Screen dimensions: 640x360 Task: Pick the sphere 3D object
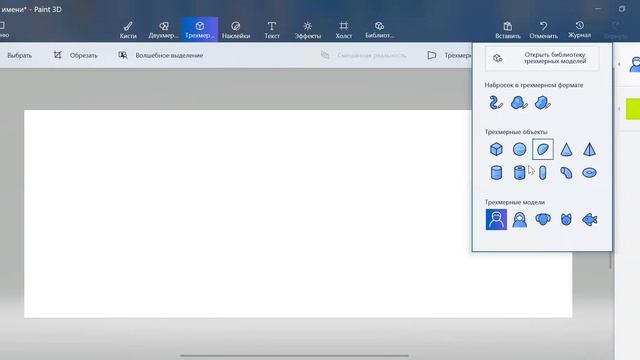coord(519,149)
